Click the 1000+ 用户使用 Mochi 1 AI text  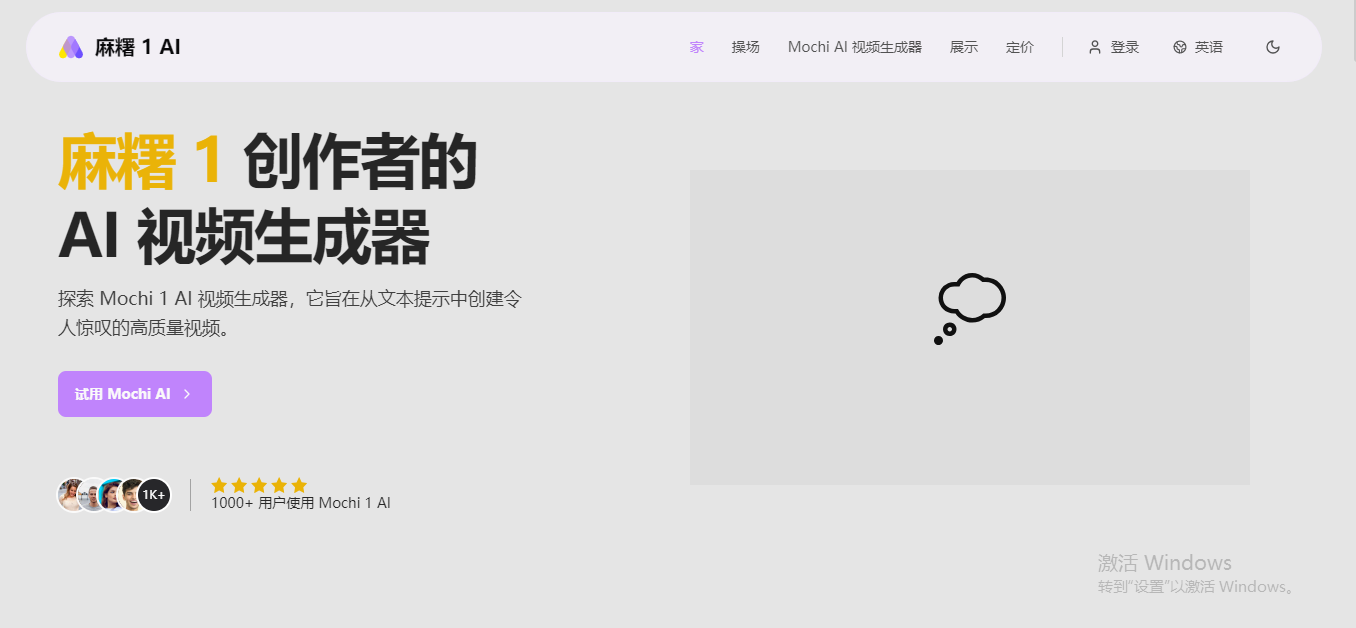[x=301, y=503]
